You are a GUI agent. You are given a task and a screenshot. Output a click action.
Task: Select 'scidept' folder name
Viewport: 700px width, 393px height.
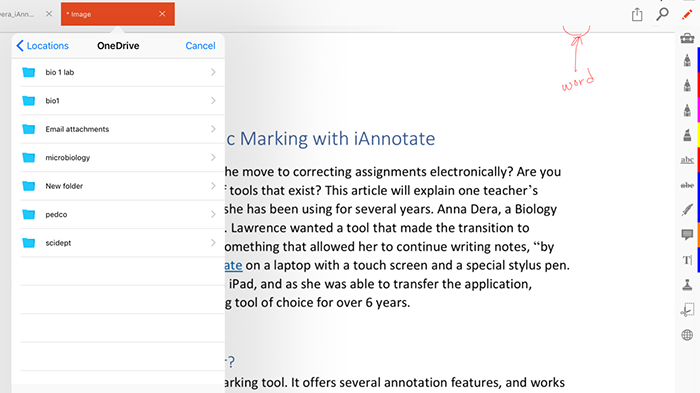[x=58, y=243]
